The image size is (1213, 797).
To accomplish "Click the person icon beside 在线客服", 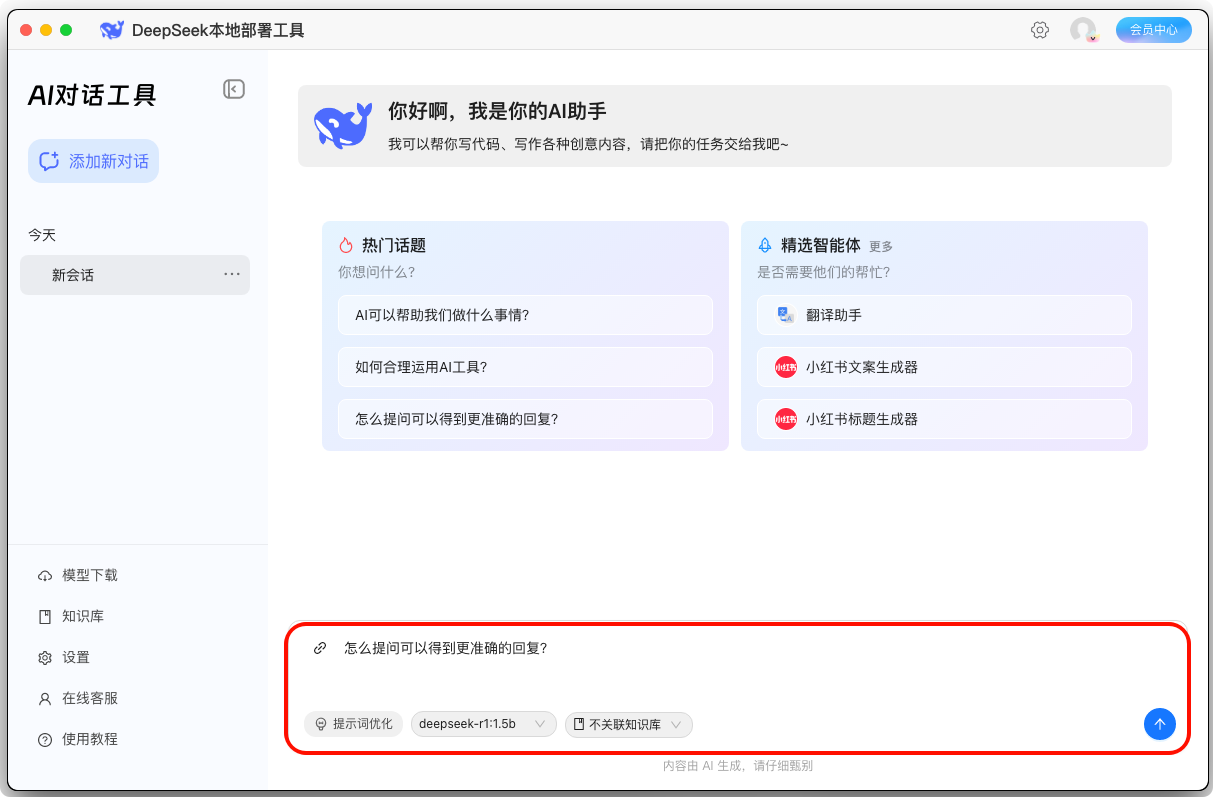I will [45, 699].
